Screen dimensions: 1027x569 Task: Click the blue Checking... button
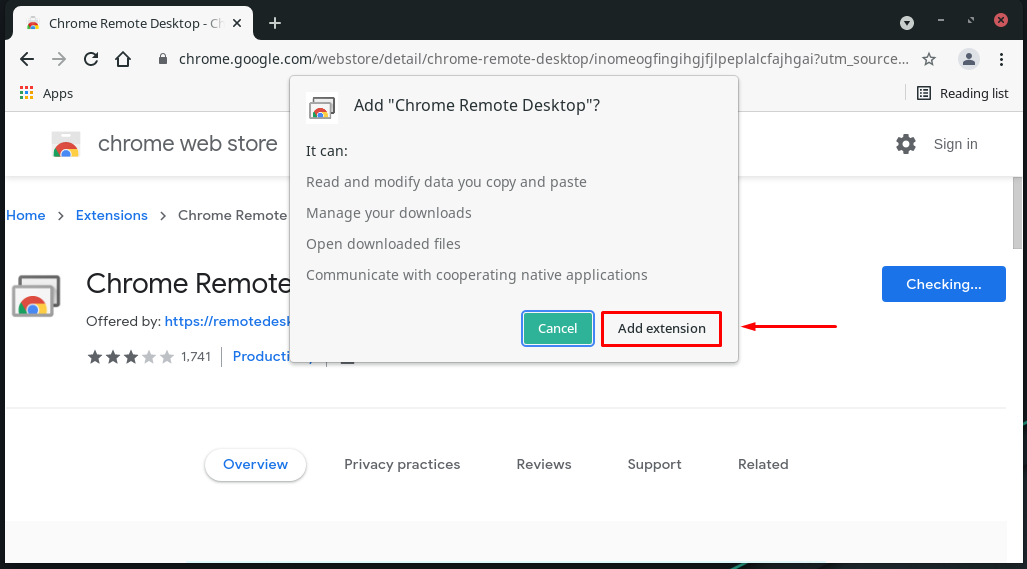point(944,284)
